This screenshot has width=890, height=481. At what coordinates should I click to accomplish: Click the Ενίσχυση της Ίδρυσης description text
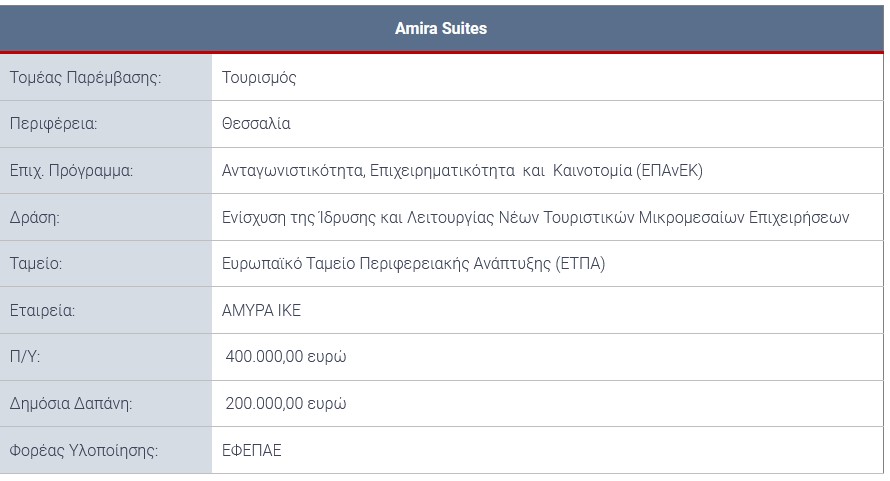click(x=535, y=217)
